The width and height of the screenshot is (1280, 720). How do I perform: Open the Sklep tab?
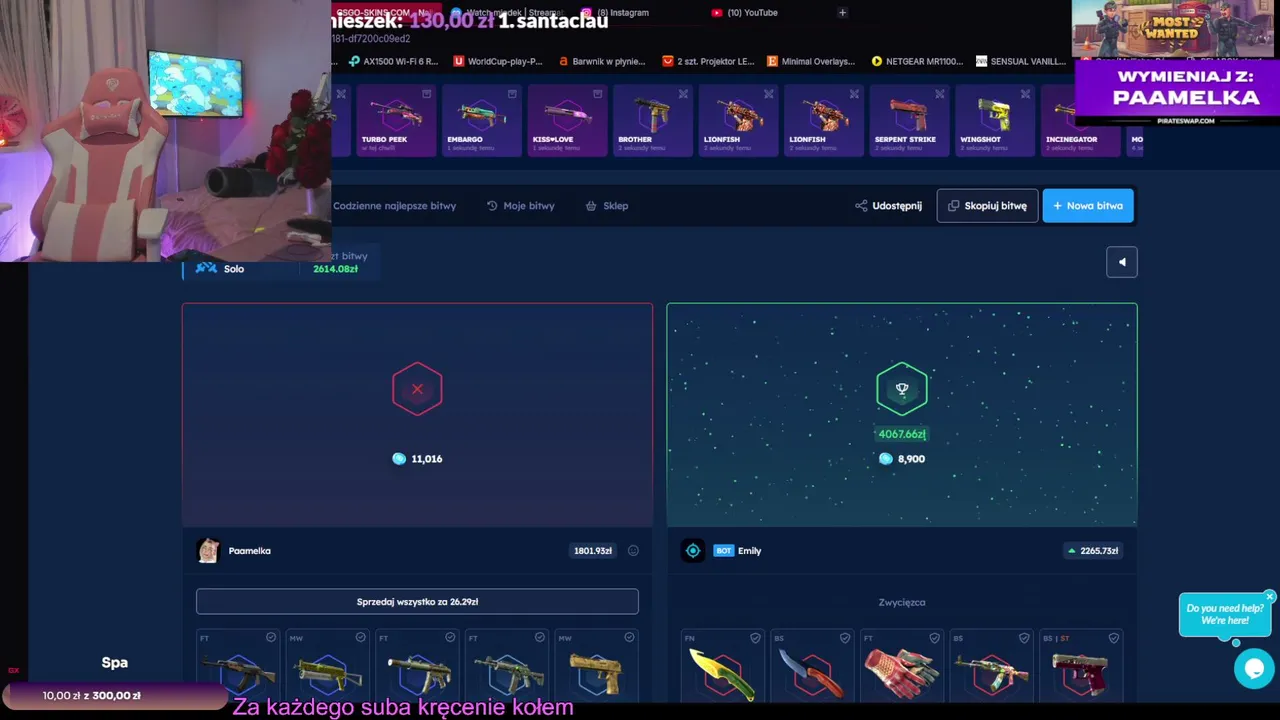pos(607,206)
